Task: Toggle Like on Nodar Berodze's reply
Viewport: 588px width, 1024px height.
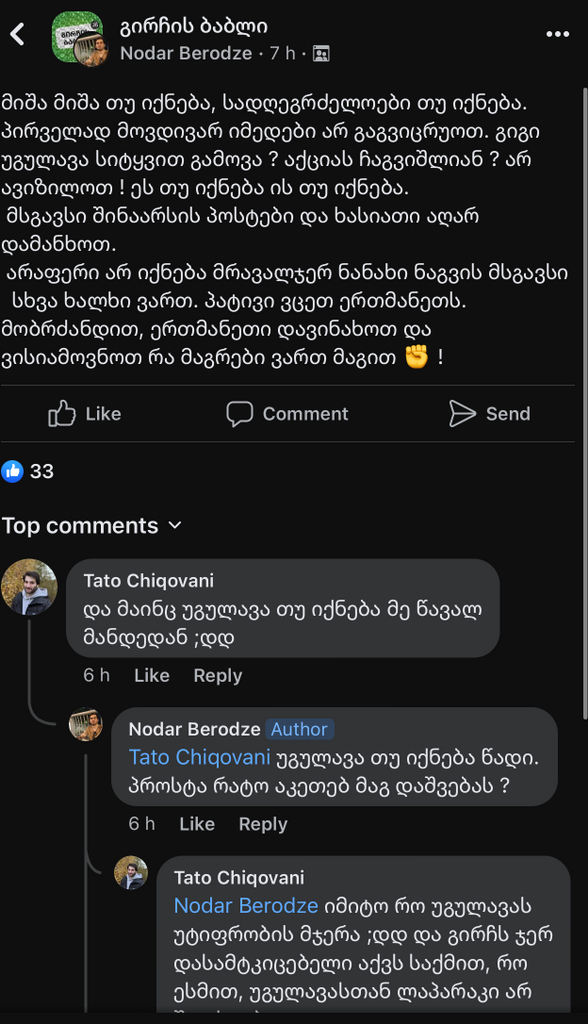Action: [197, 824]
